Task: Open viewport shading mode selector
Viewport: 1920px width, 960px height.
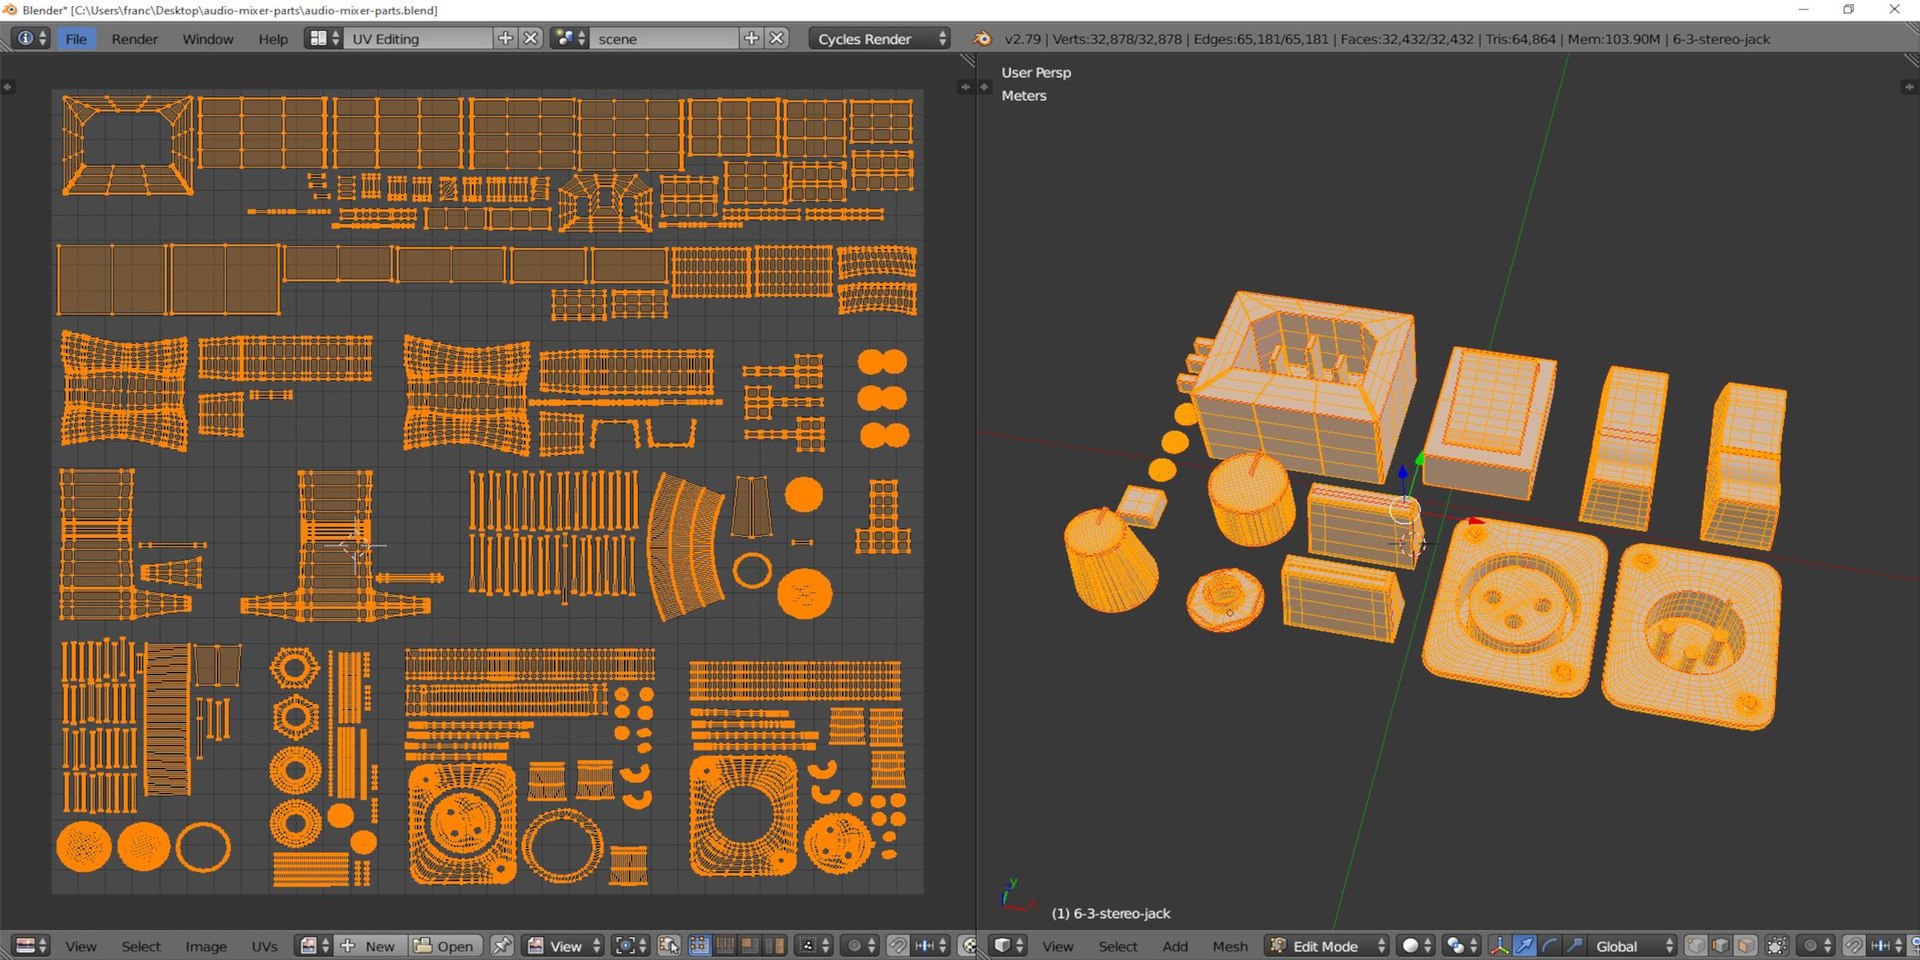Action: click(x=1416, y=945)
